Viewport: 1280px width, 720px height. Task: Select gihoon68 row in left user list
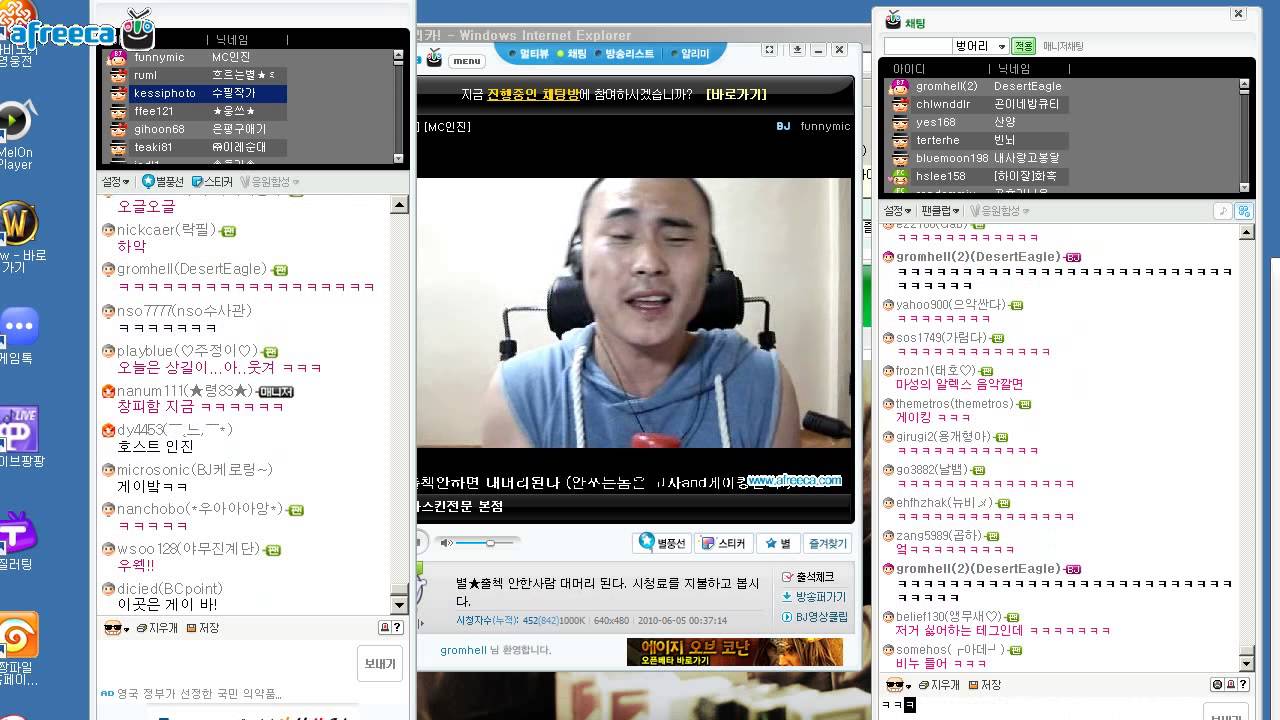coord(196,129)
